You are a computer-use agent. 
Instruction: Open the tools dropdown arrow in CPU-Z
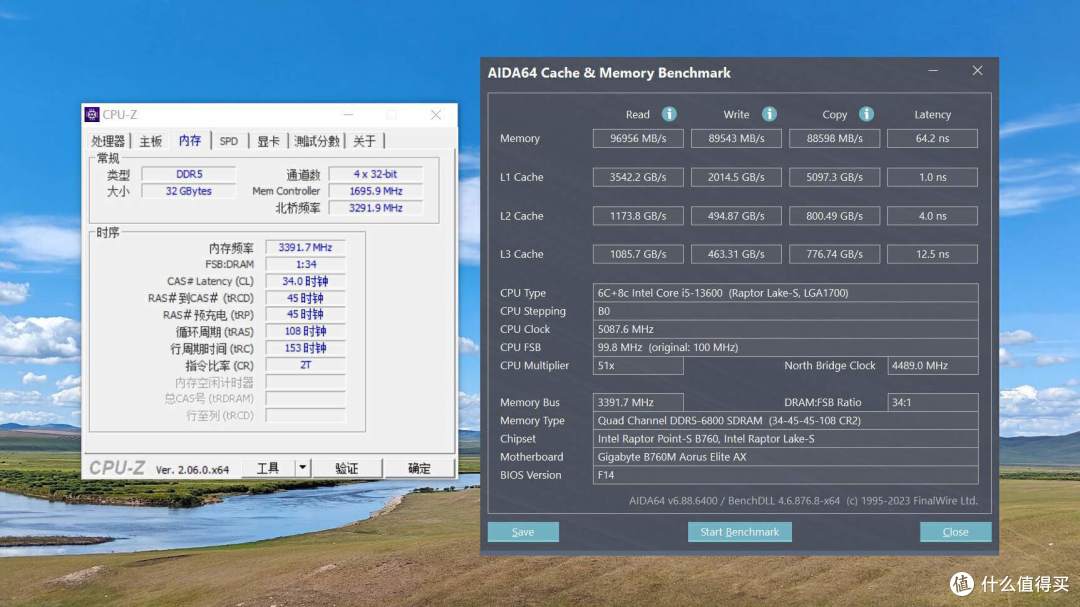coord(302,468)
